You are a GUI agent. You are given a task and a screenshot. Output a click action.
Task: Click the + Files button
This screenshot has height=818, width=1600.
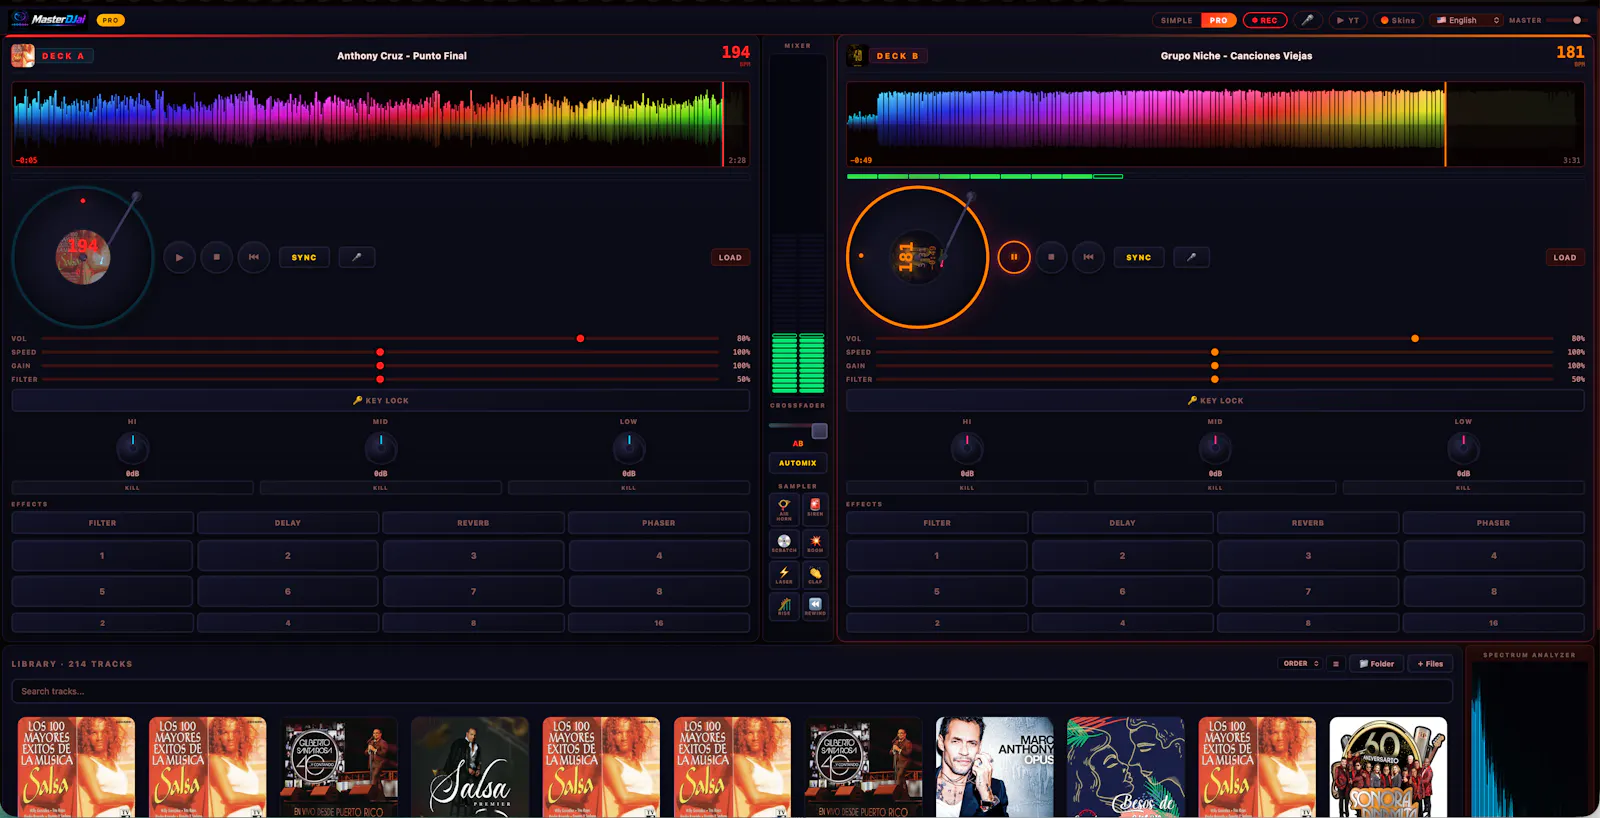[x=1430, y=664]
